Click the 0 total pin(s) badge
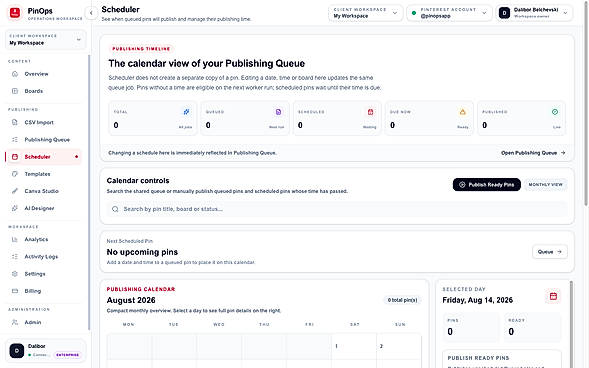589x368 pixels. (x=402, y=300)
